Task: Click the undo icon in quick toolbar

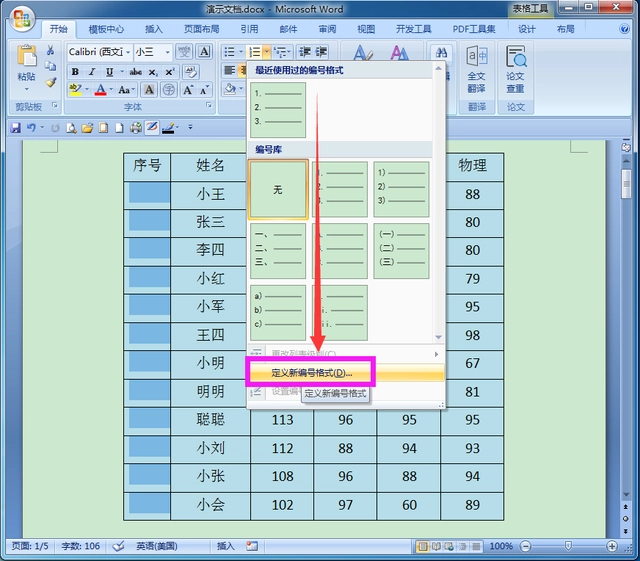Action: click(32, 128)
